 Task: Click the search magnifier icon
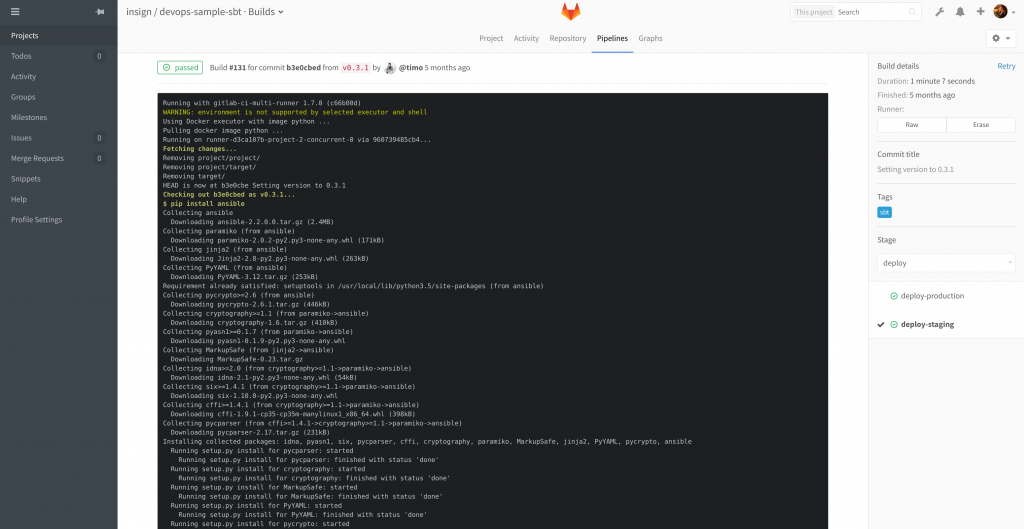(x=912, y=12)
